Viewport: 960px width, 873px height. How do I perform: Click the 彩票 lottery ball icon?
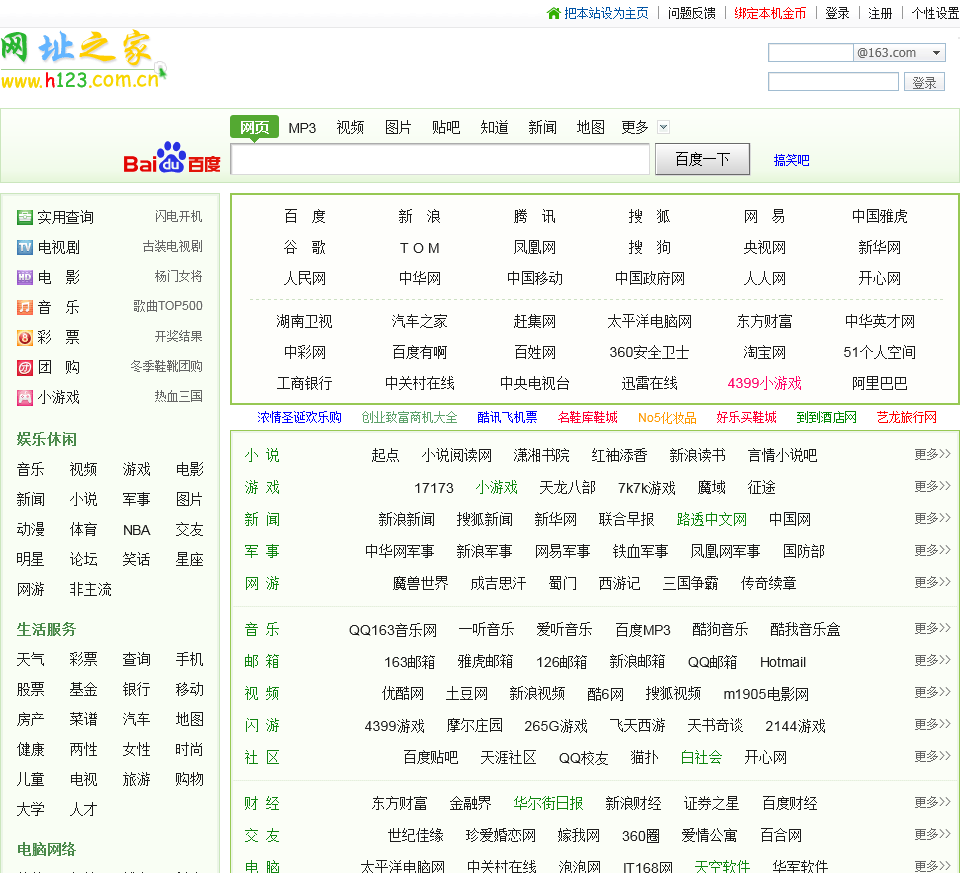(x=25, y=337)
